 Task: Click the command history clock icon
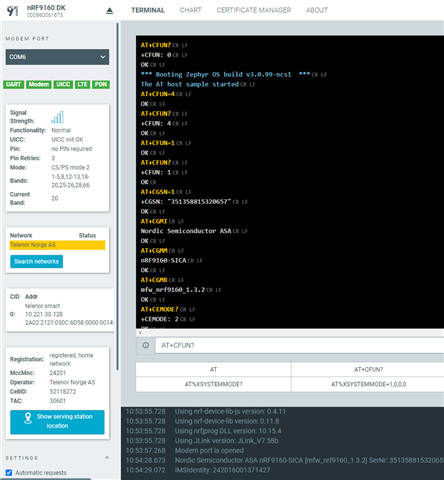pos(146,345)
